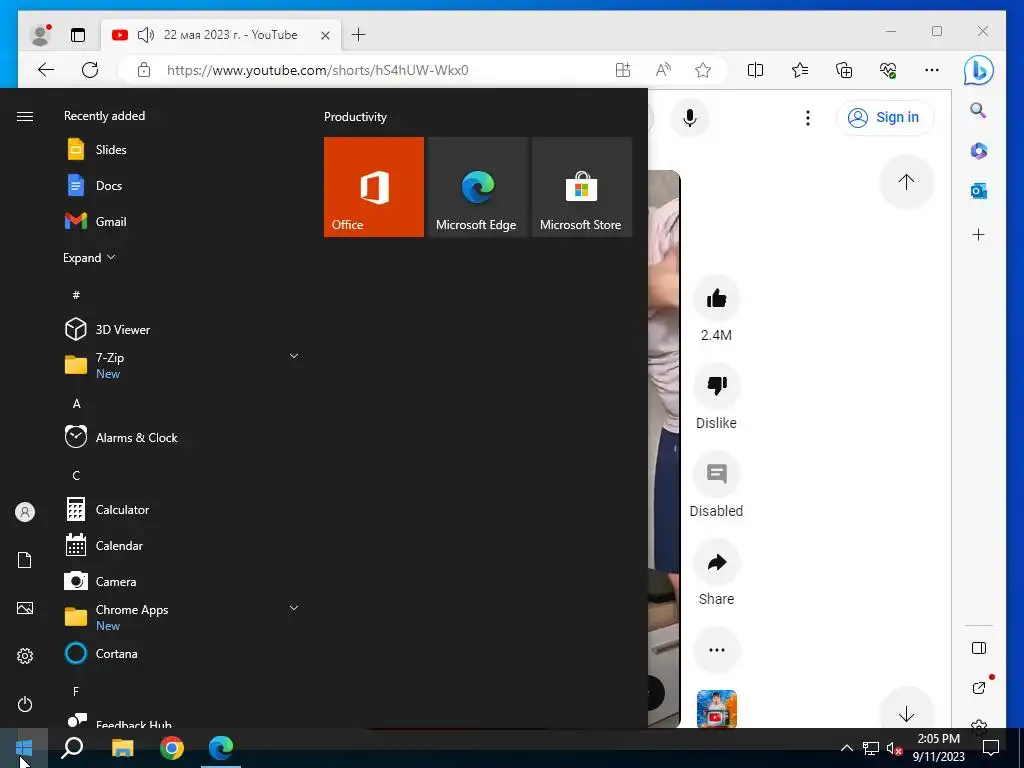Open Edge apps available icon in address bar
Viewport: 1024px width, 768px height.
point(622,70)
